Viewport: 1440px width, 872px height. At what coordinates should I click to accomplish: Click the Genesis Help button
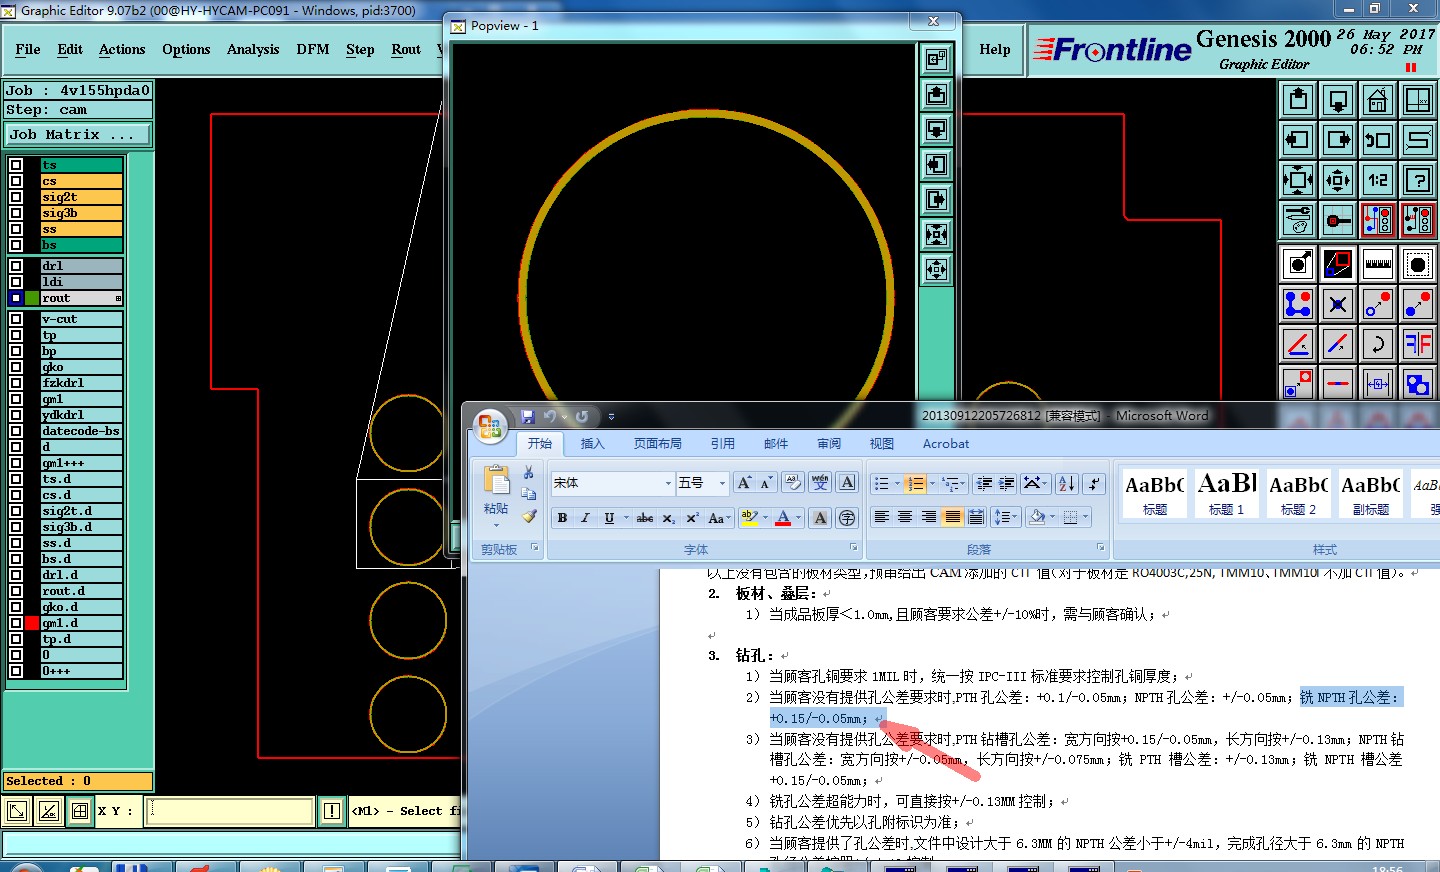click(x=995, y=49)
